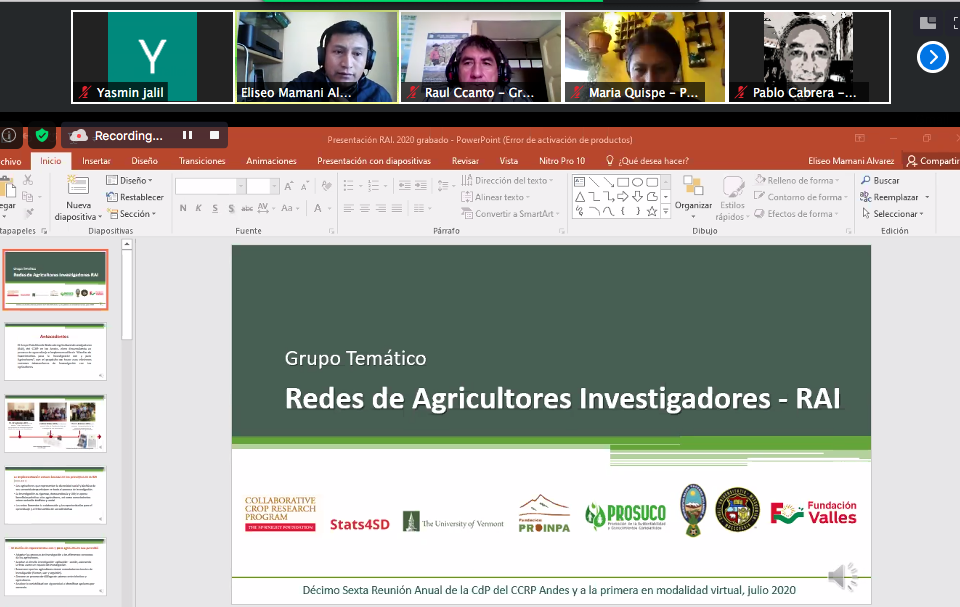
Task: Expand the Sección dropdown menu
Action: click(133, 214)
